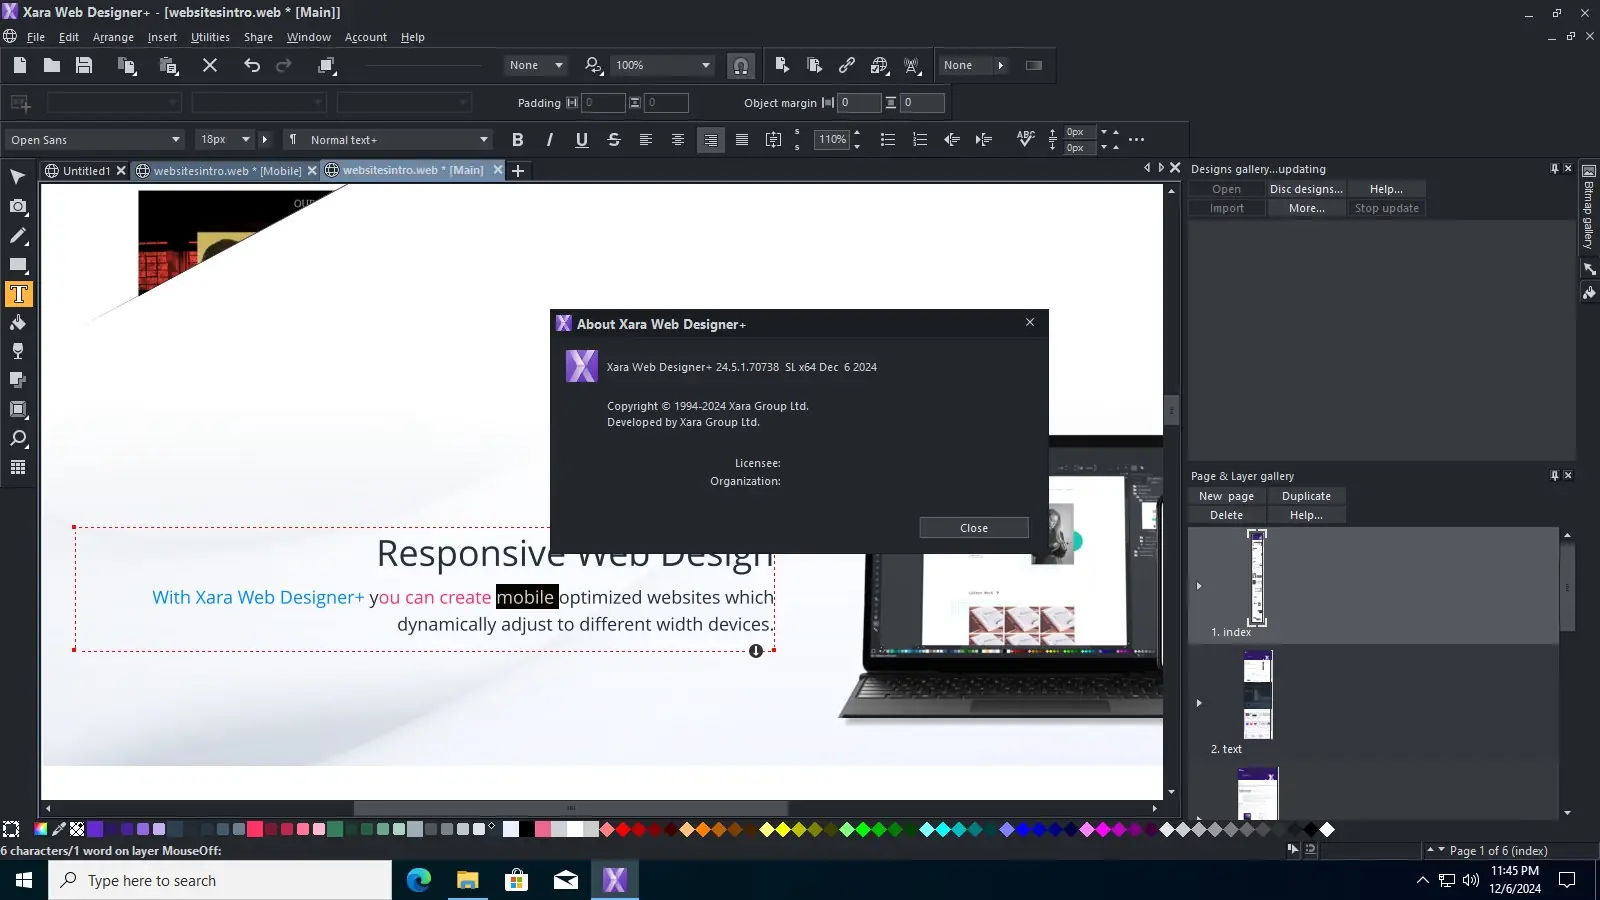The image size is (1600, 900).
Task: Click Close in the About dialog
Action: 974,528
